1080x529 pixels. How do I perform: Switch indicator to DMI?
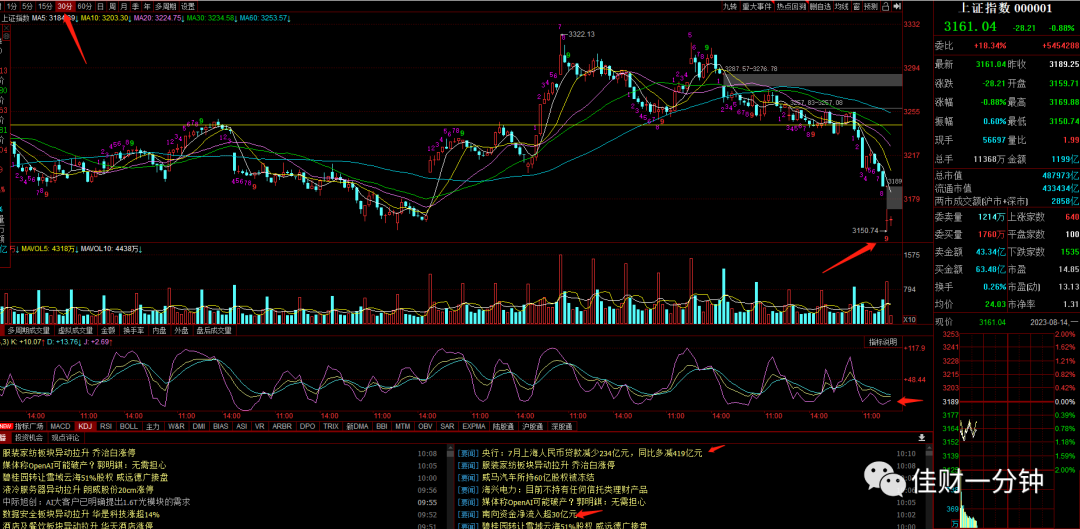tap(199, 426)
